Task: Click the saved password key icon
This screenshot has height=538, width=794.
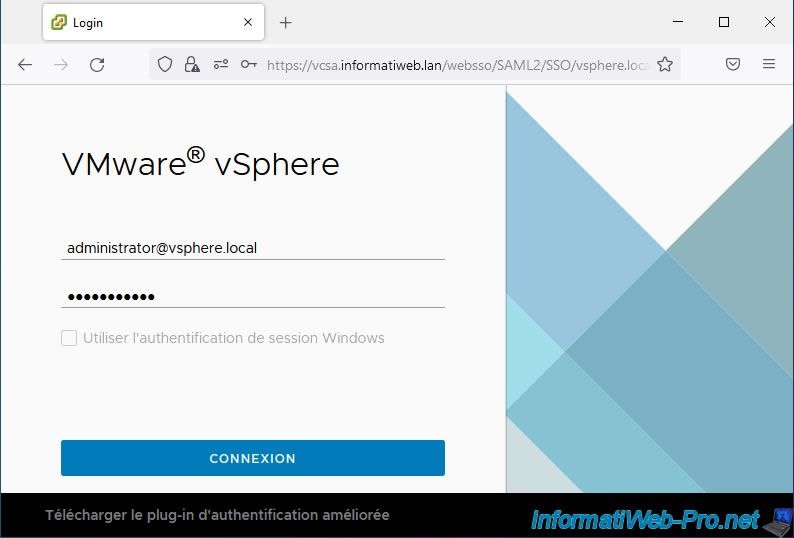Action: pyautogui.click(x=249, y=64)
